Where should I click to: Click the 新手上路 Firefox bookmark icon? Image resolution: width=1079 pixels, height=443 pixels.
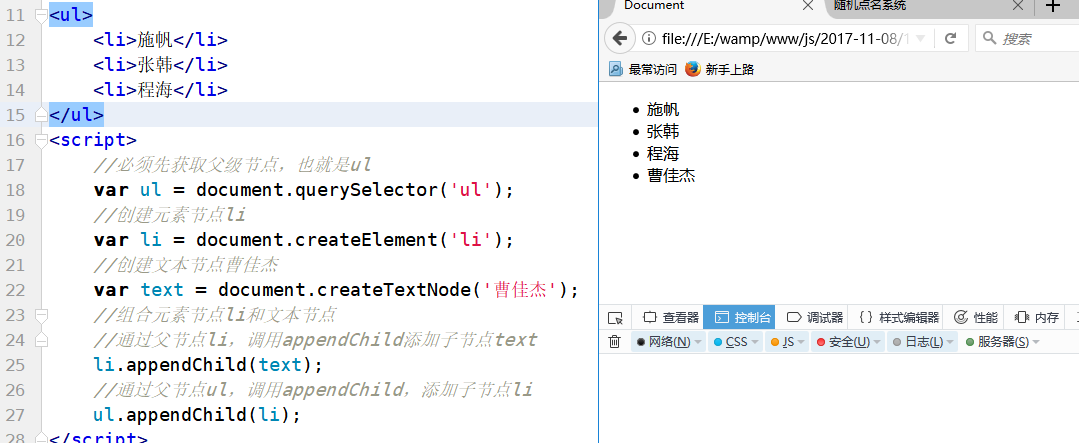coord(693,69)
